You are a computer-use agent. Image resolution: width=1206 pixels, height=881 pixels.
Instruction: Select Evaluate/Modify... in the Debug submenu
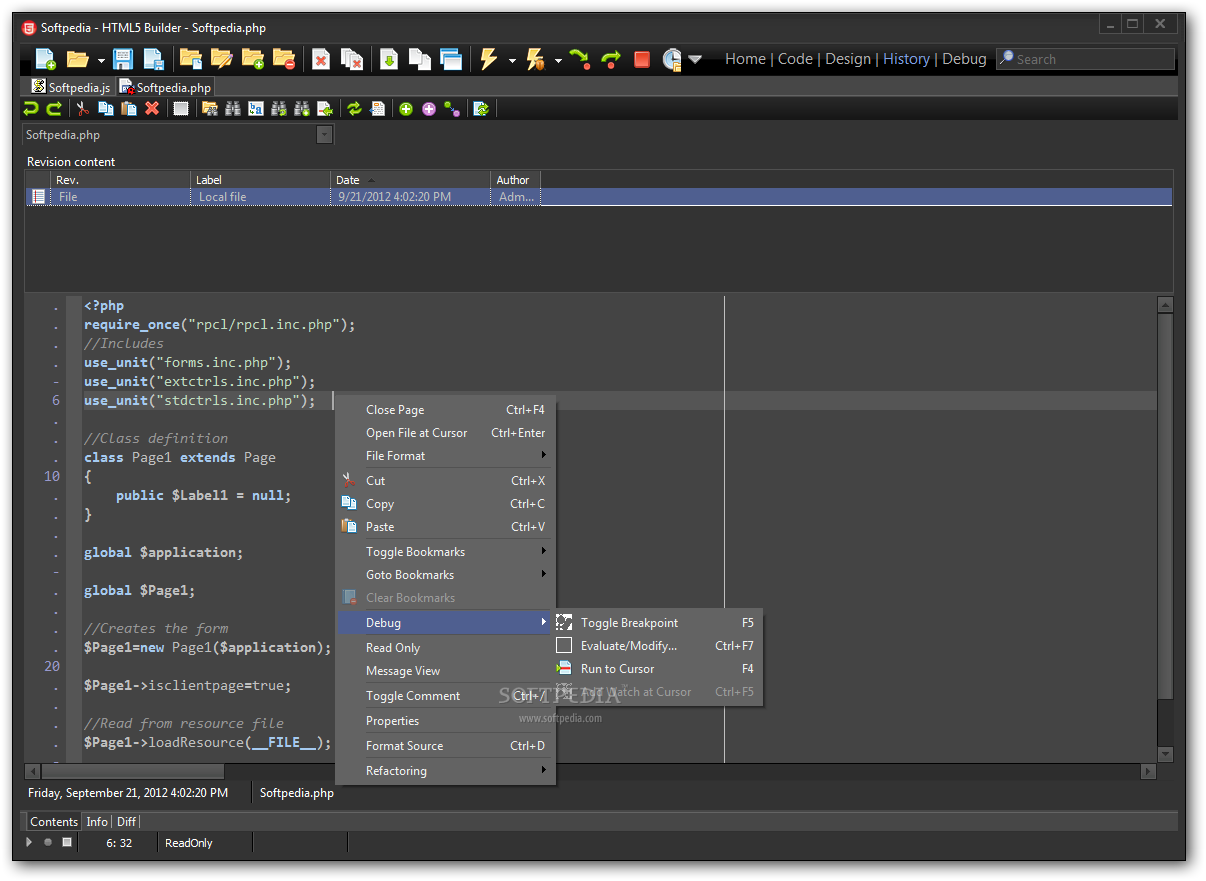tap(658, 646)
